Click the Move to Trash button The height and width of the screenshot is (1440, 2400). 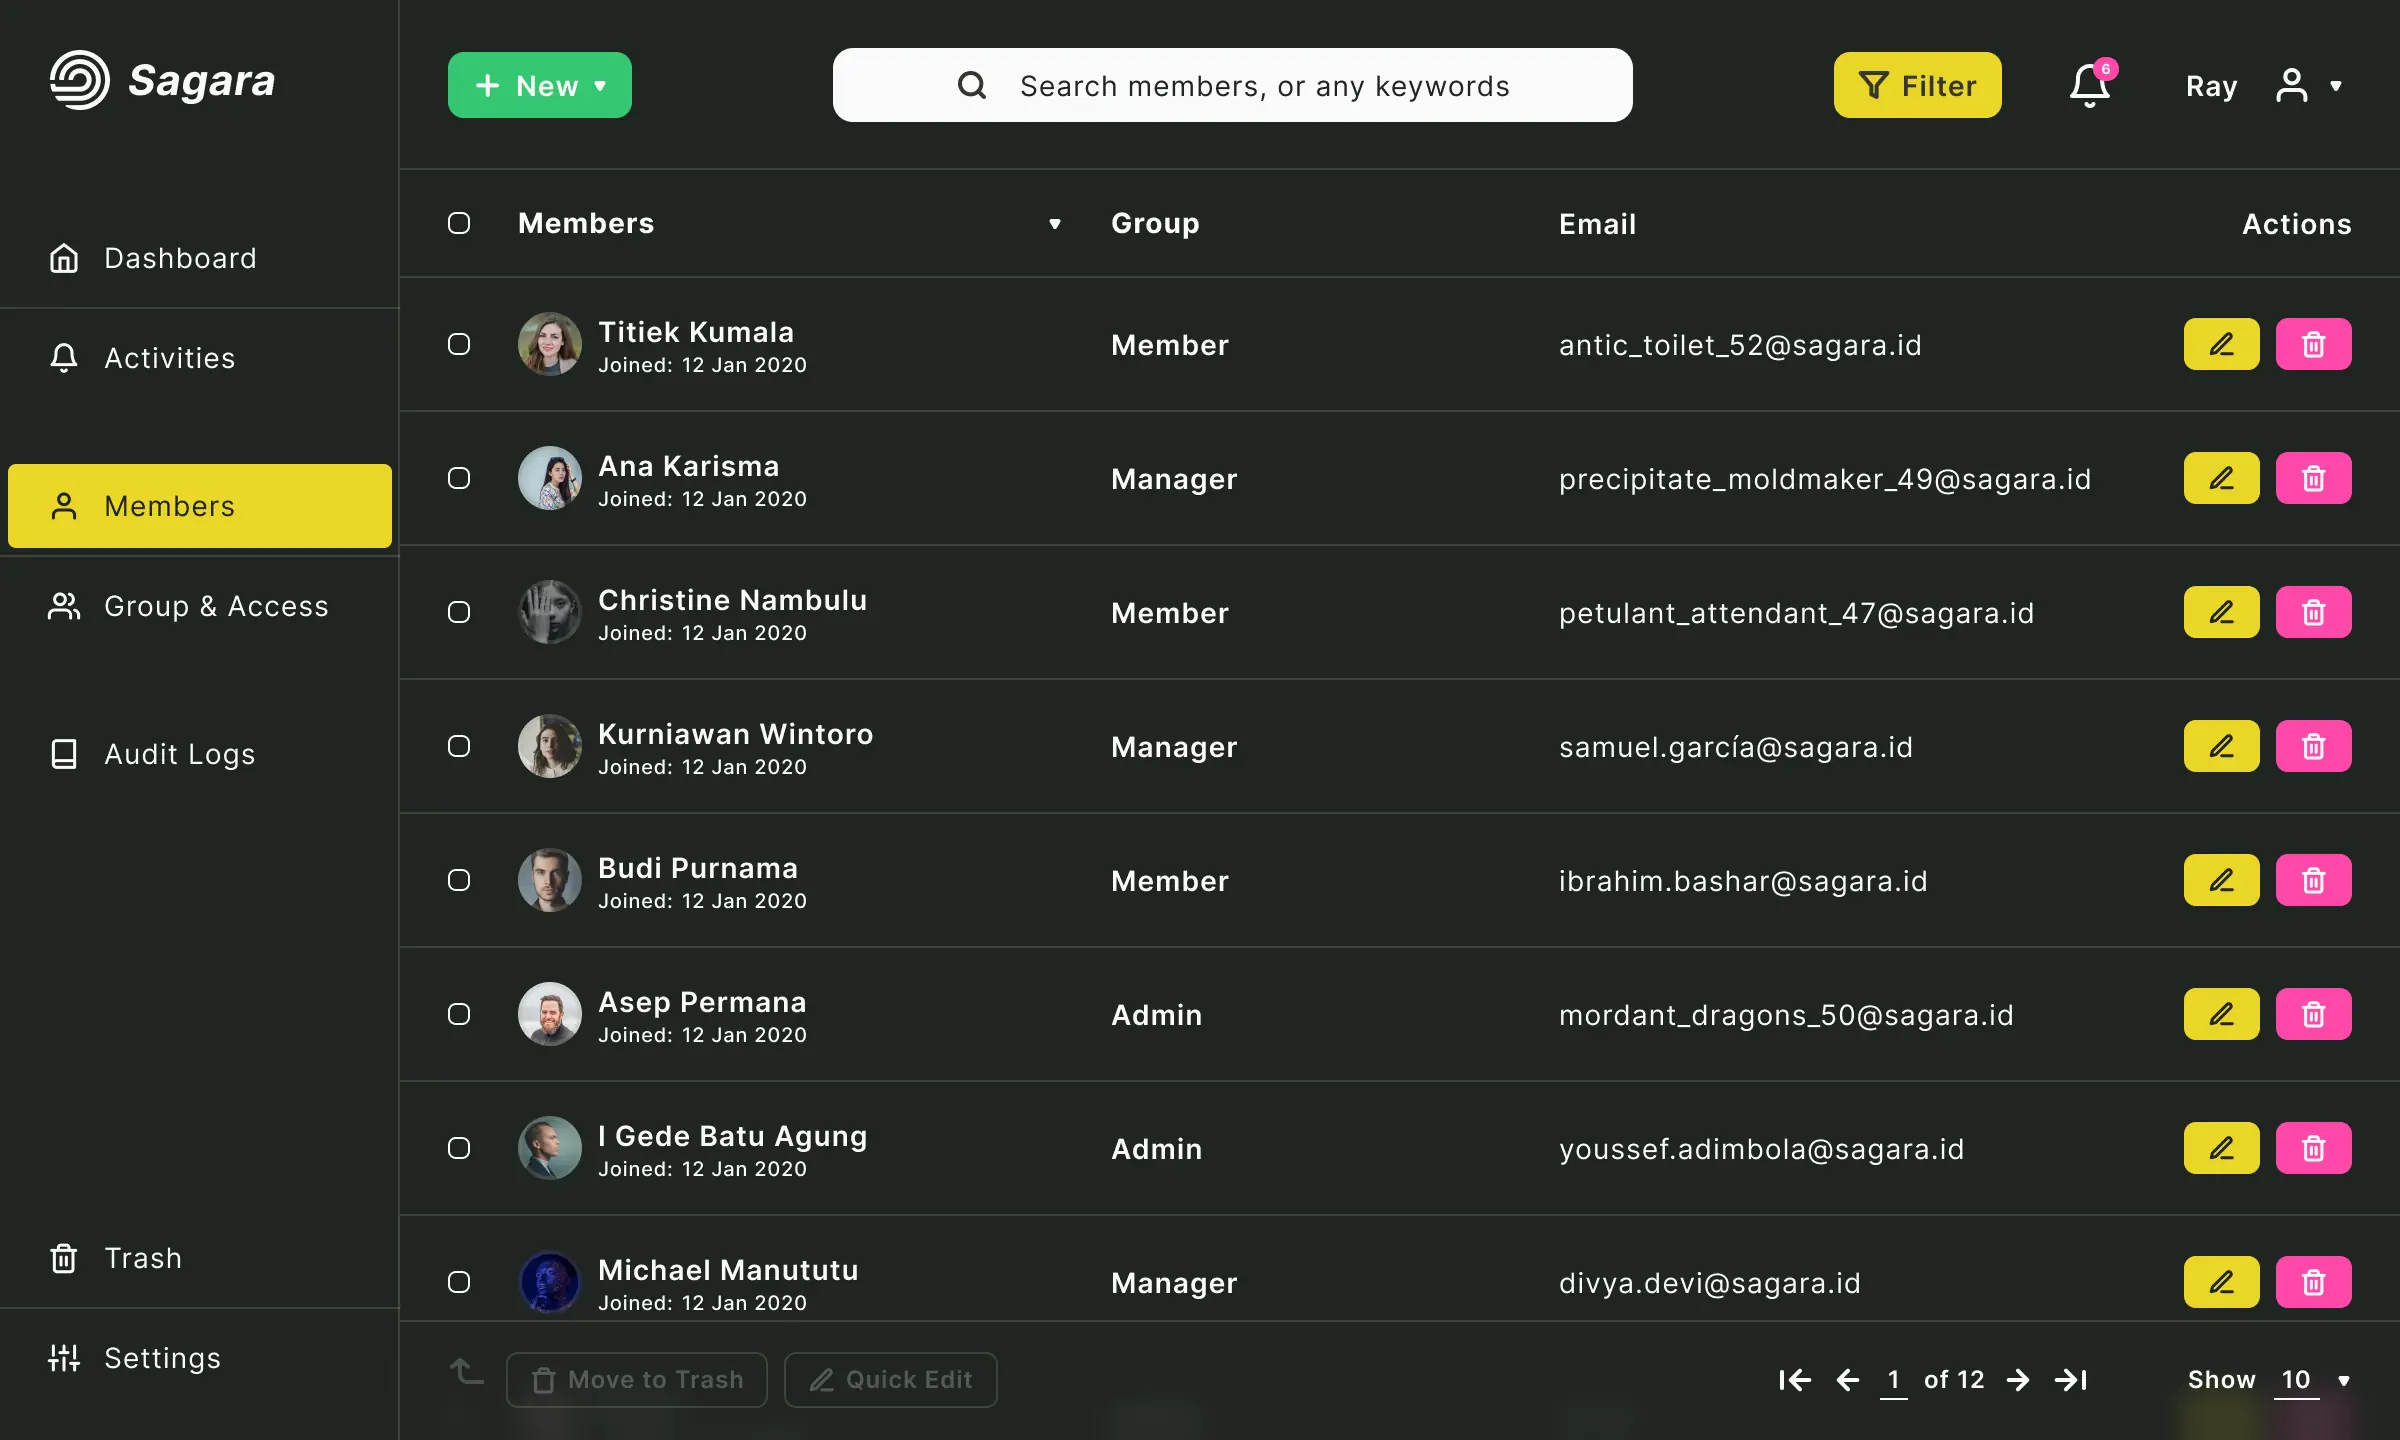pos(638,1378)
